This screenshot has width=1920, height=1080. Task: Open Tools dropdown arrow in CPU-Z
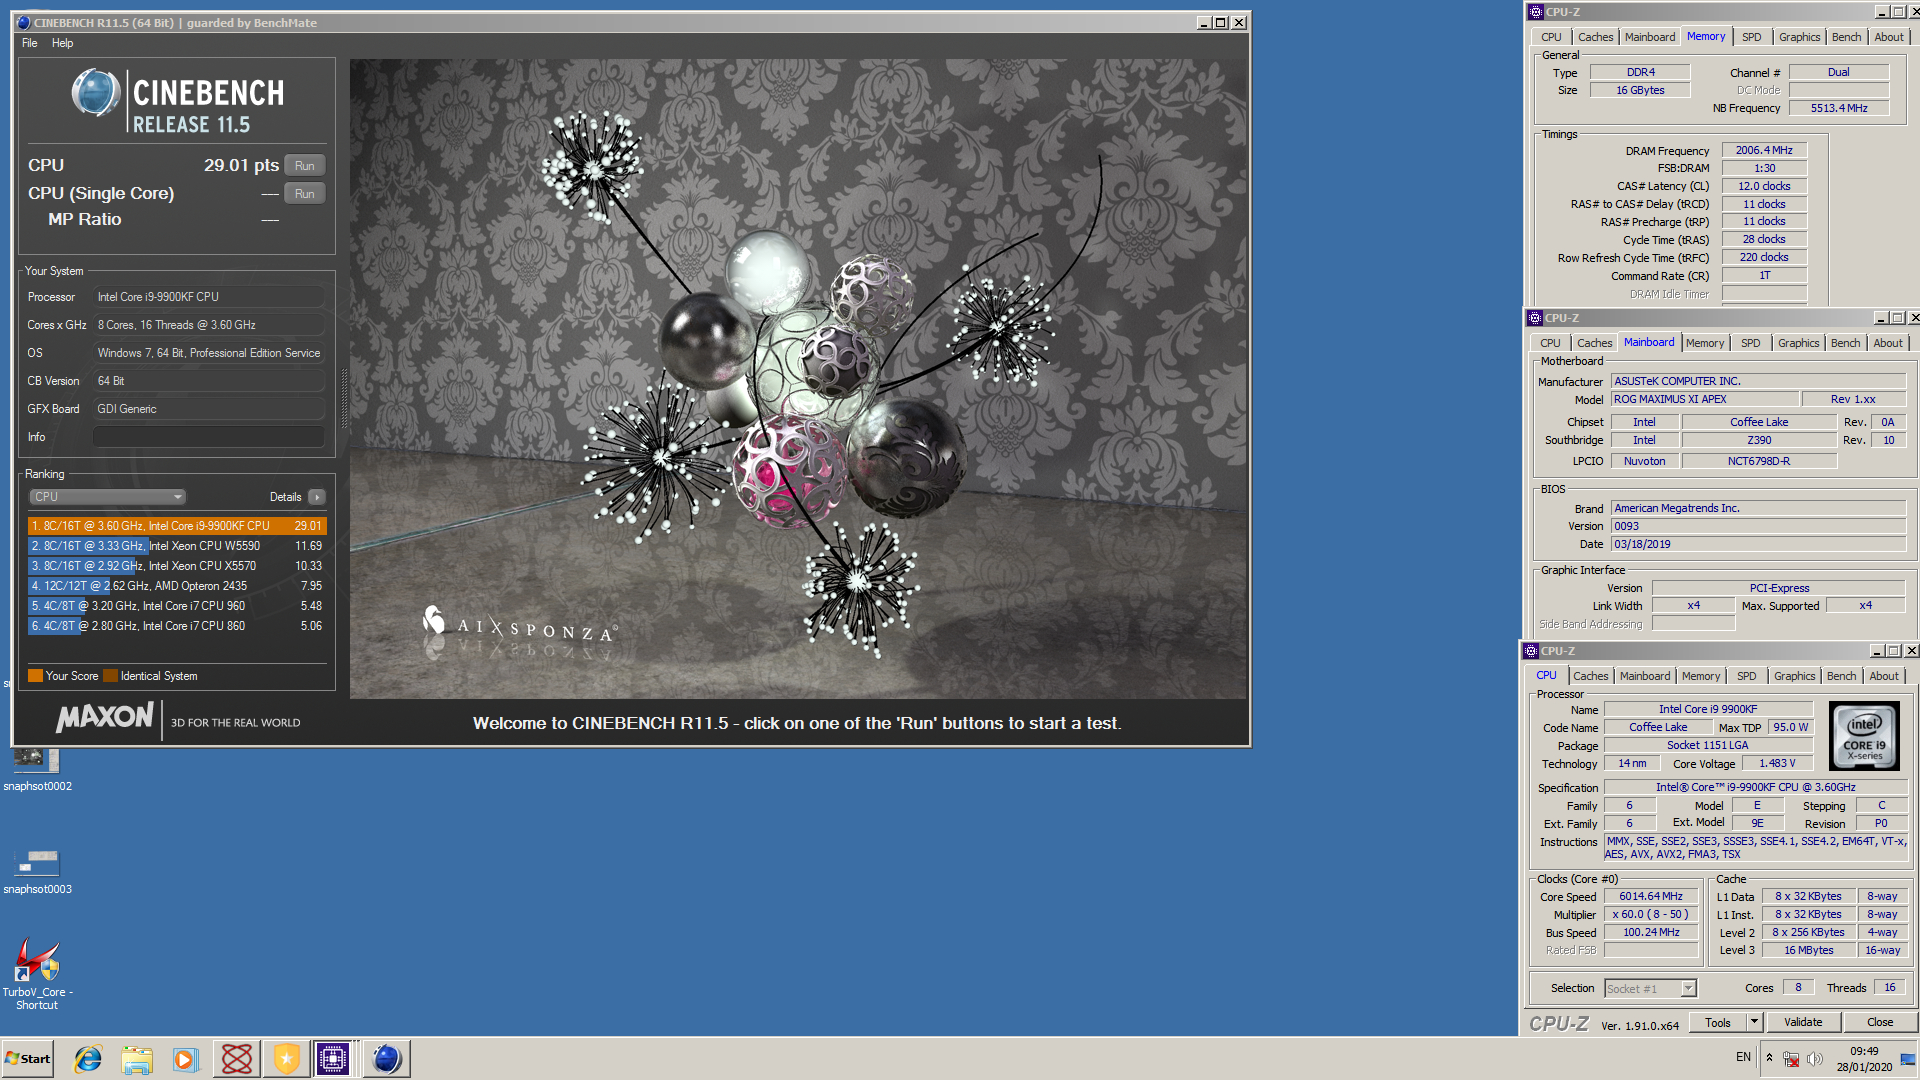pos(1754,1022)
